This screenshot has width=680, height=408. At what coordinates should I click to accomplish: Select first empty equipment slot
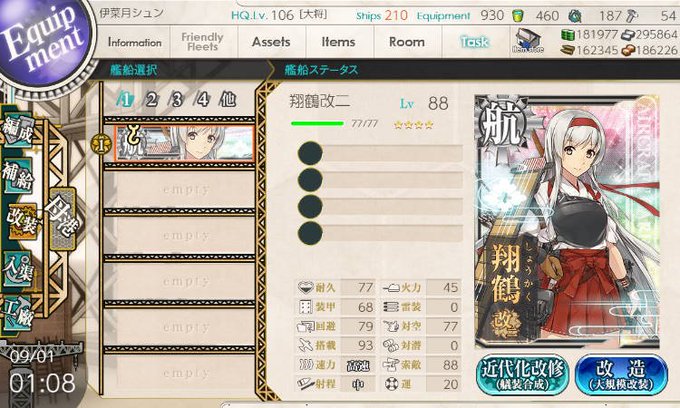[381, 153]
